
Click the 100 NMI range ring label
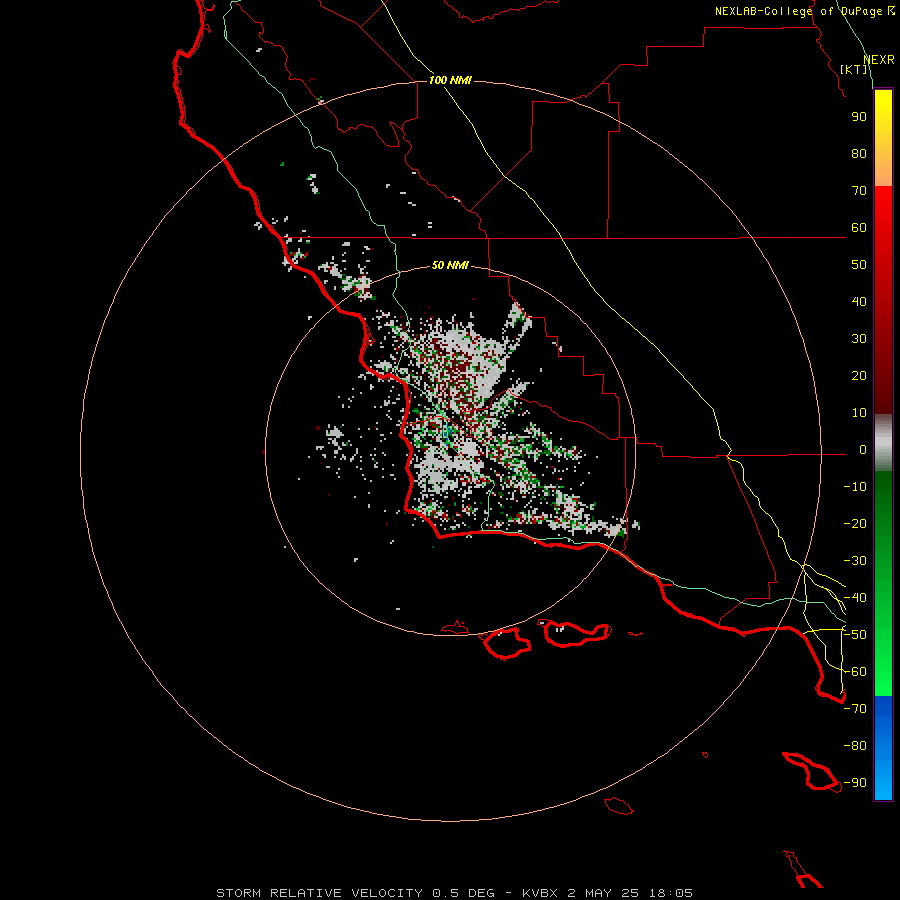450,80
